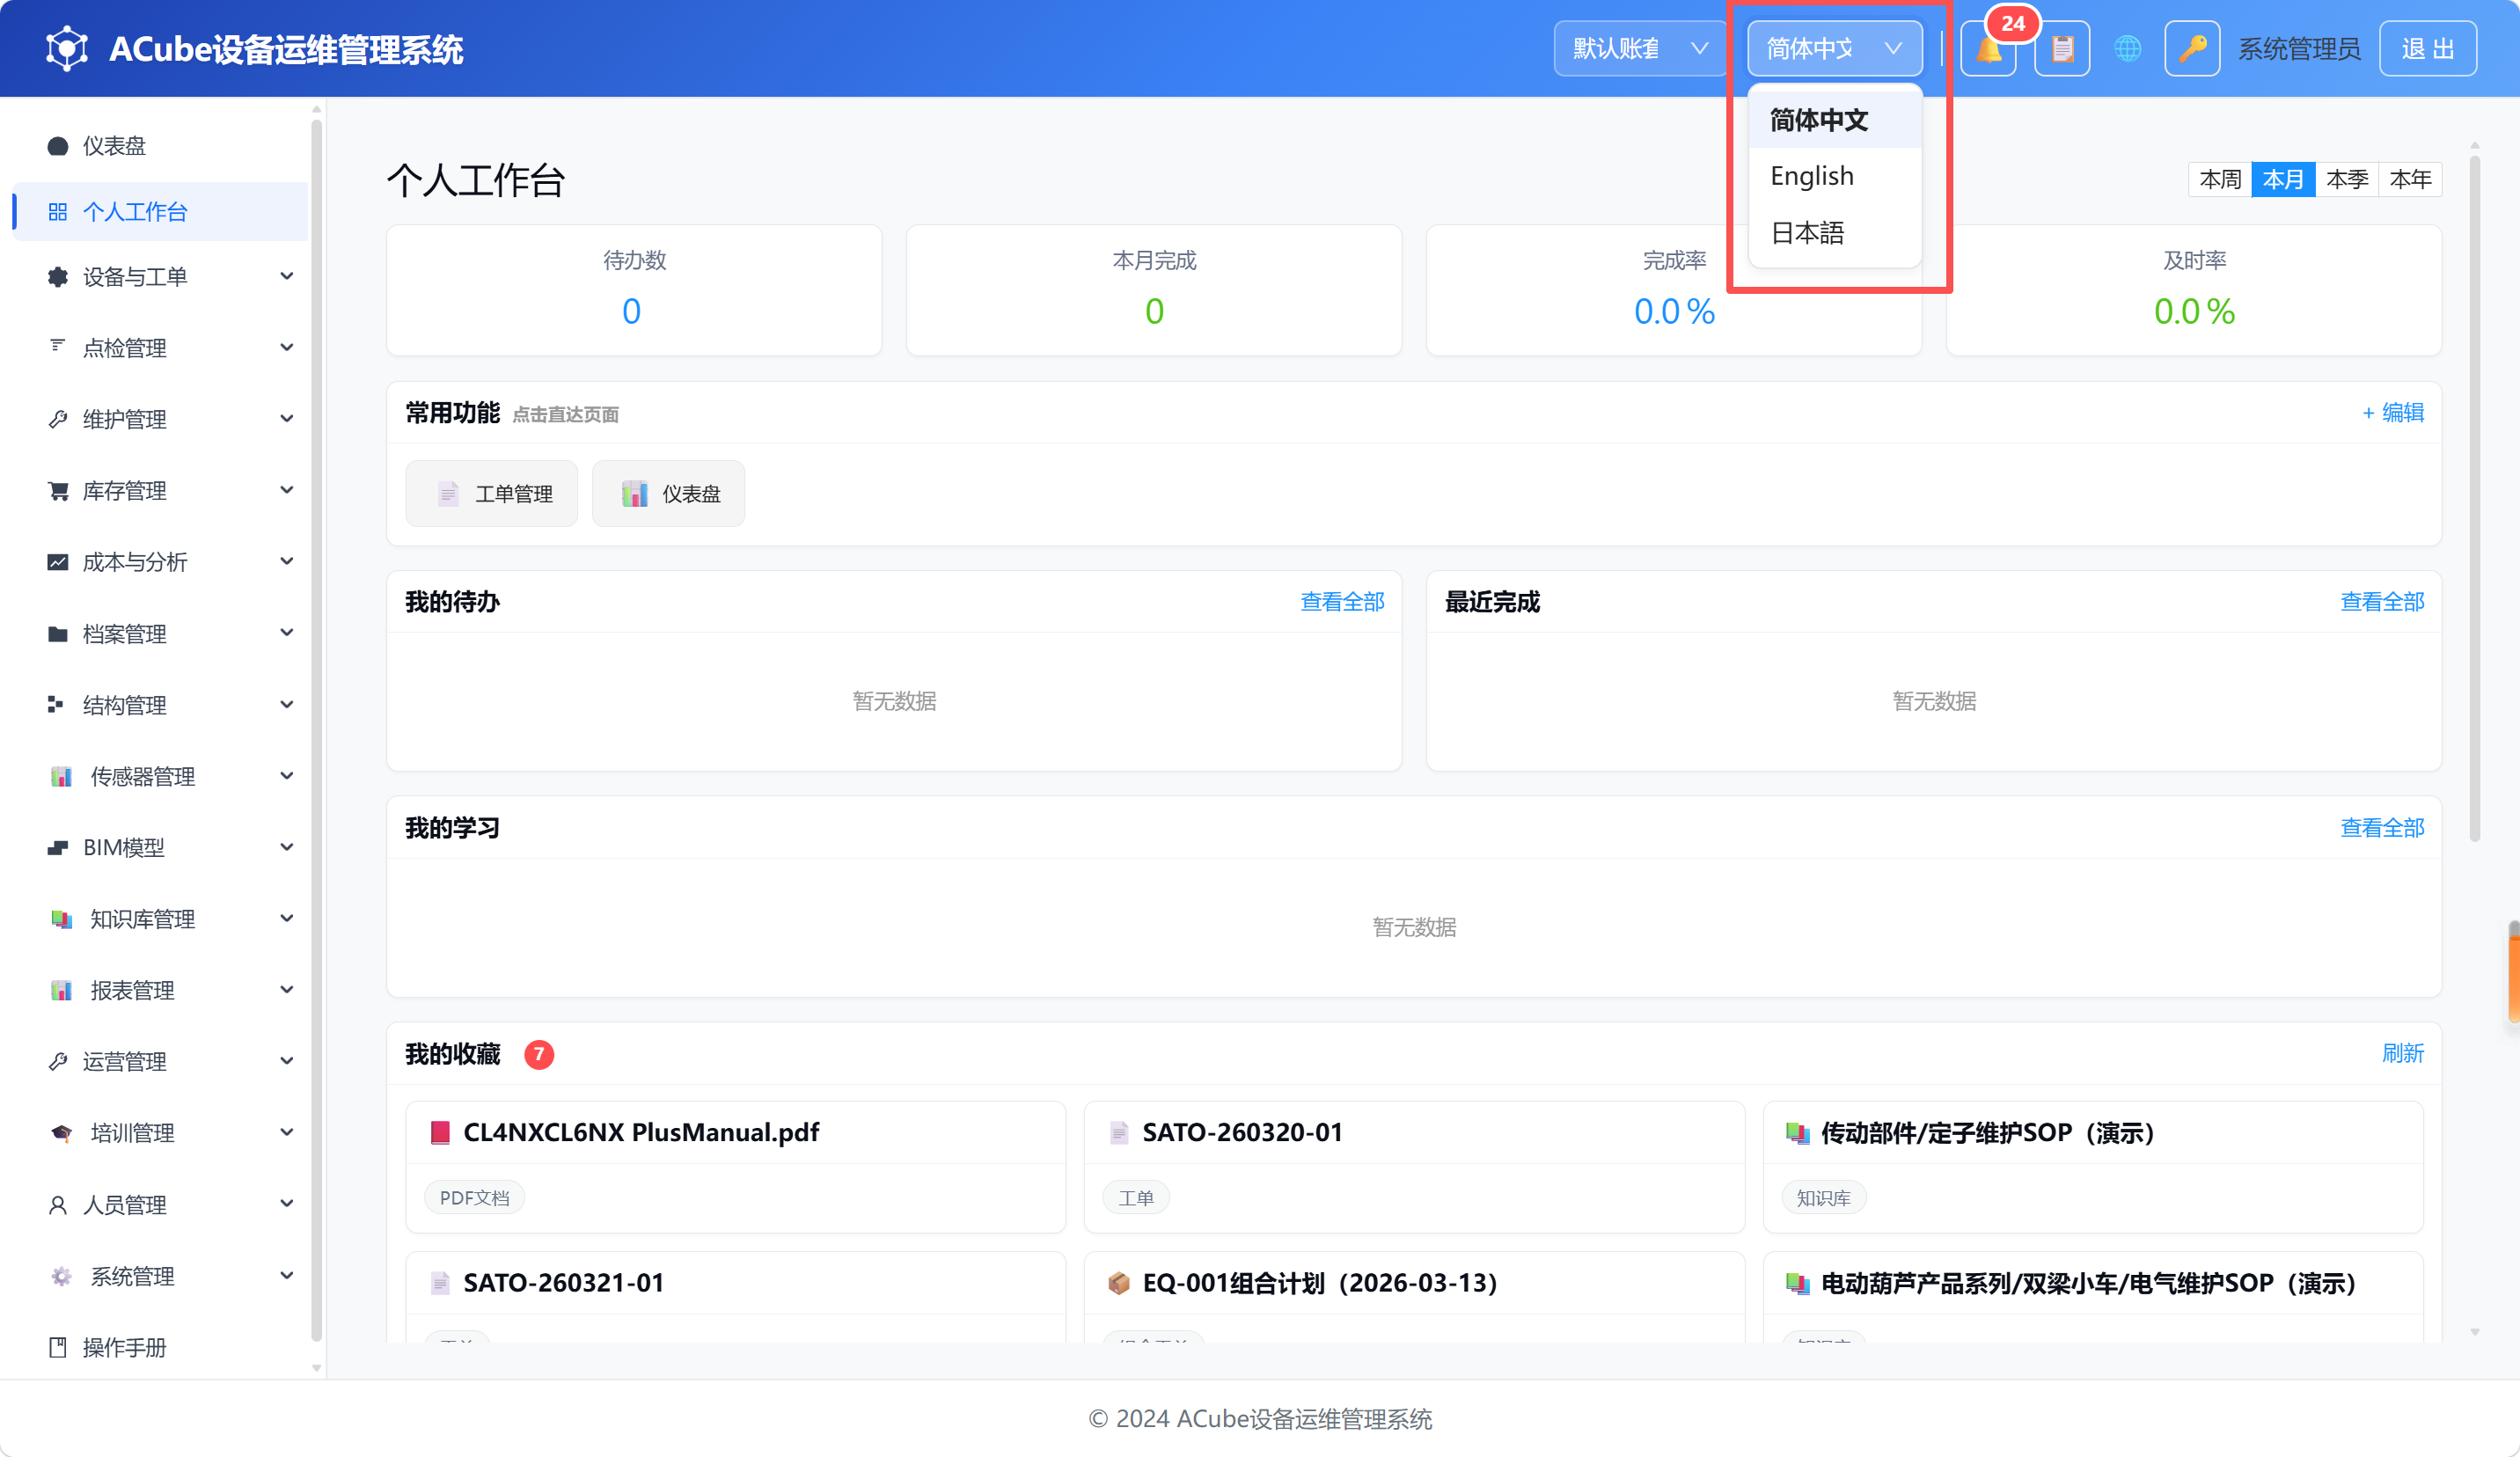The image size is (2520, 1457).
Task: Open the notification bell icon
Action: [1988, 48]
